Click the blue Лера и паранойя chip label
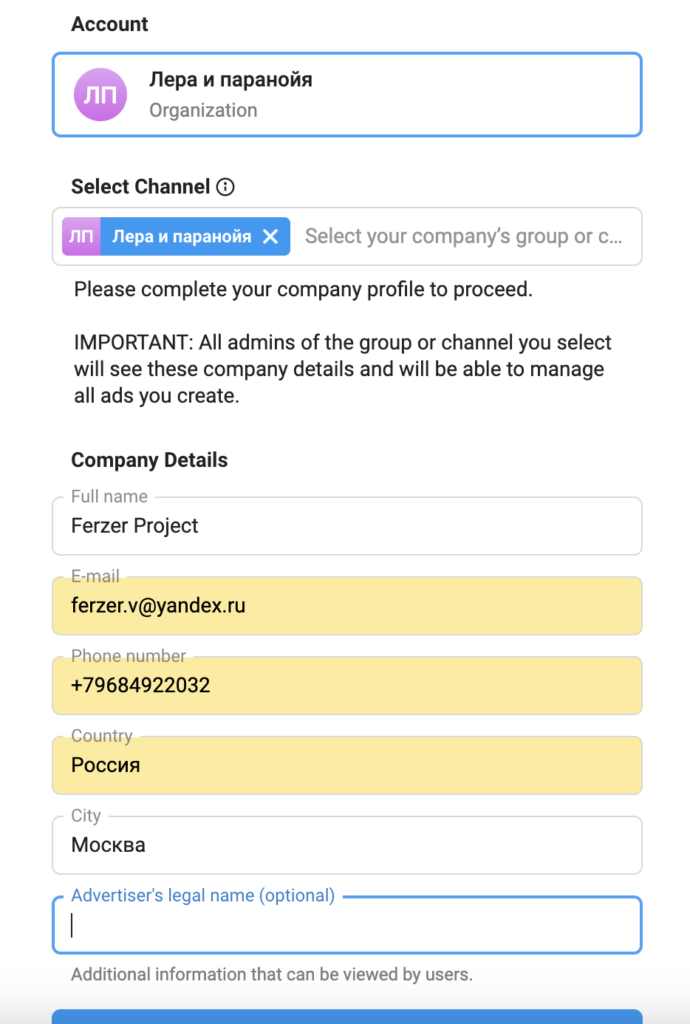The height and width of the screenshot is (1024, 690). point(181,237)
